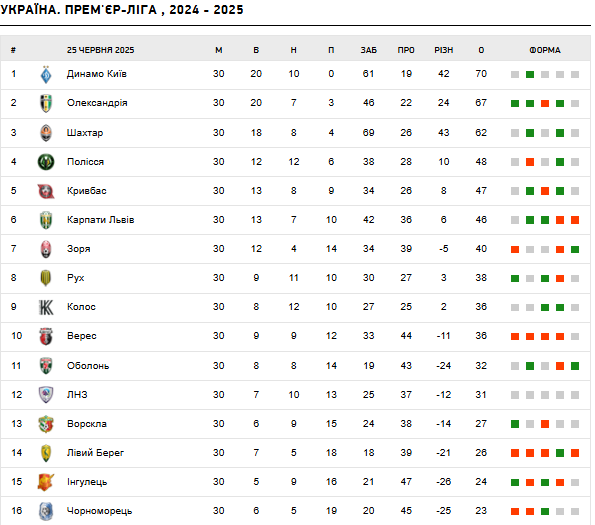Screen dimensions: 595x525
Task: Click the Inhulets orange club crest
Action: [x=46, y=482]
